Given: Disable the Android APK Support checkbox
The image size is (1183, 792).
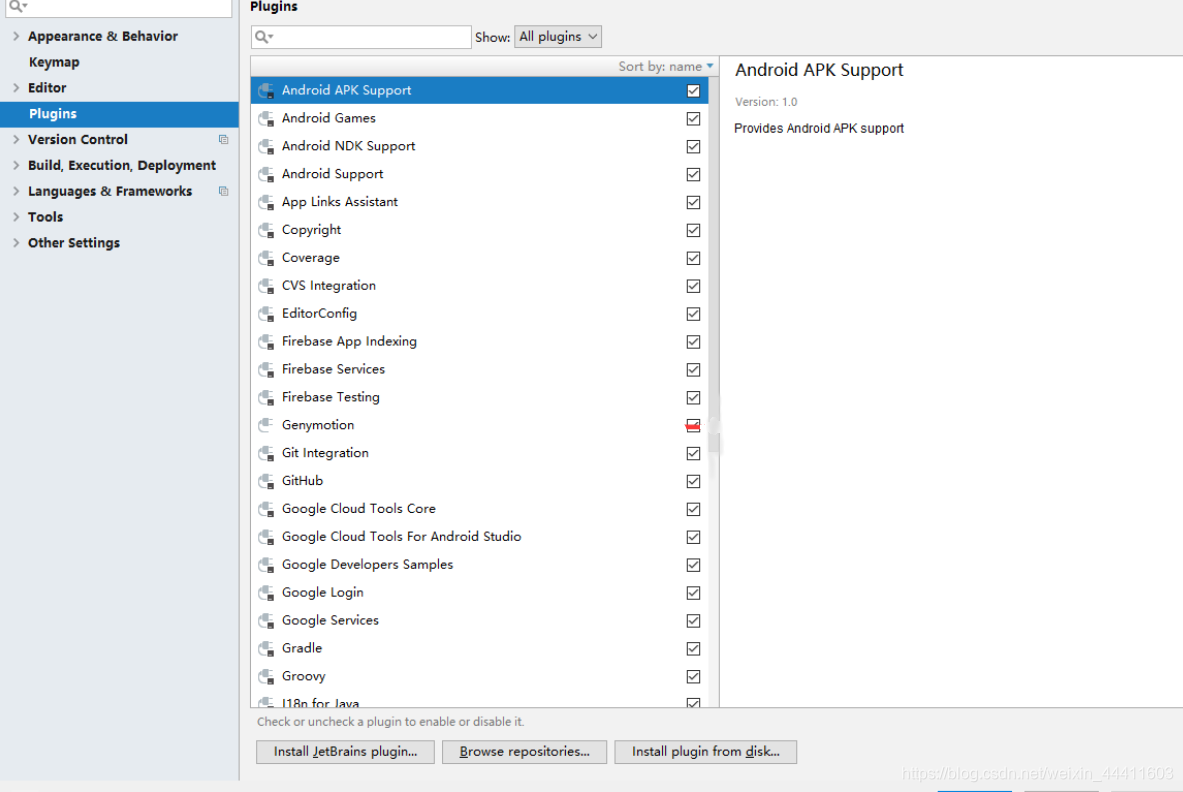Looking at the screenshot, I should point(693,91).
